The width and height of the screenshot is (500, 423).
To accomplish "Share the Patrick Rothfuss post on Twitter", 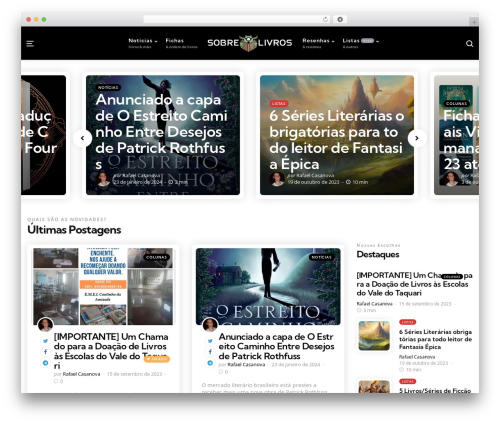I will pyautogui.click(x=210, y=341).
